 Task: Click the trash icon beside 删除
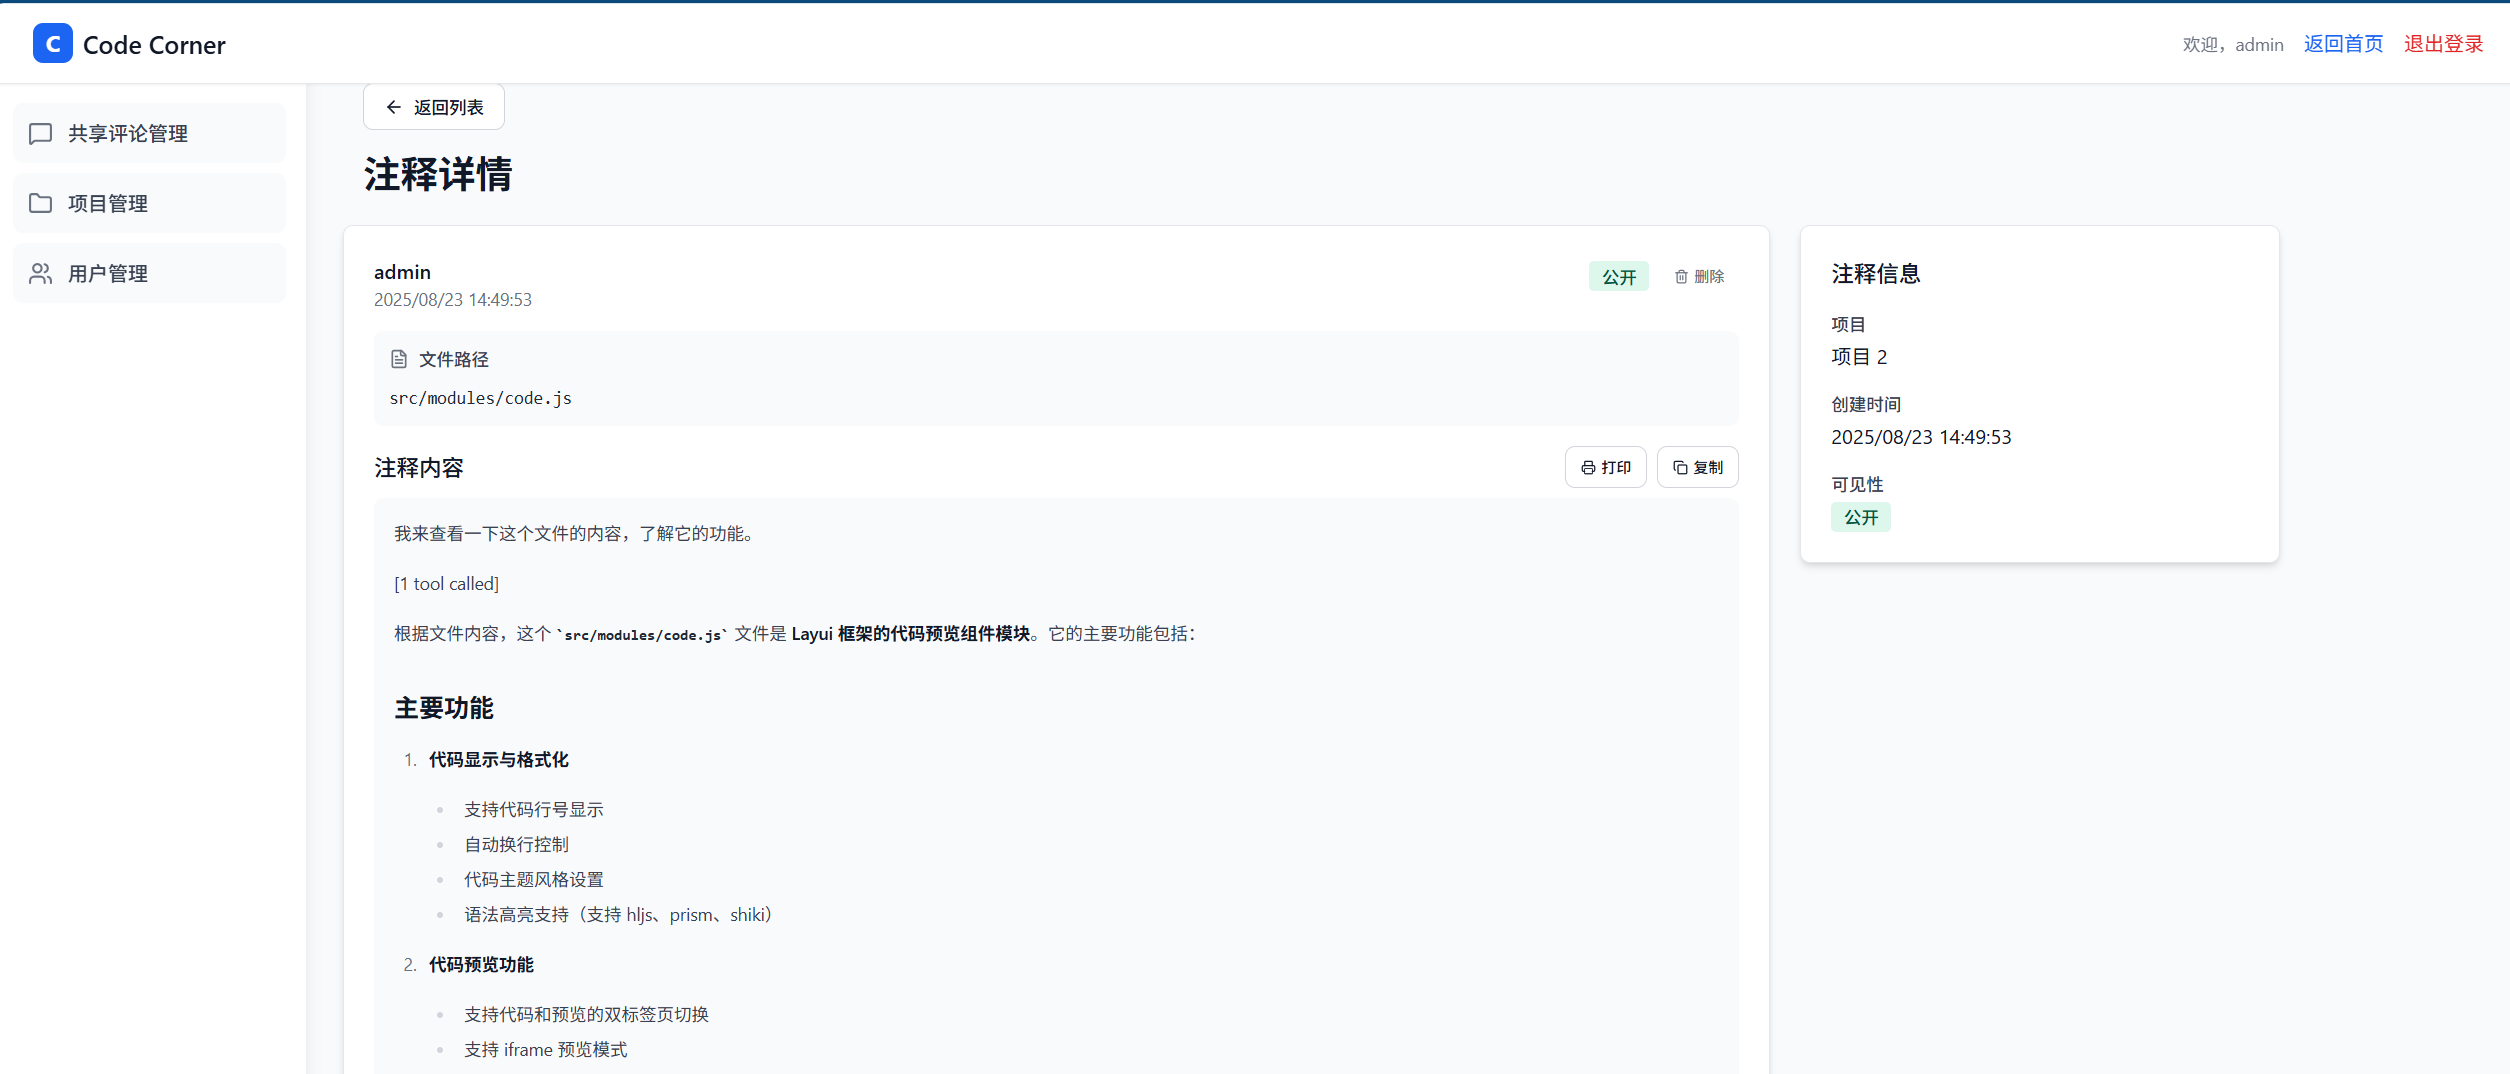click(x=1681, y=277)
